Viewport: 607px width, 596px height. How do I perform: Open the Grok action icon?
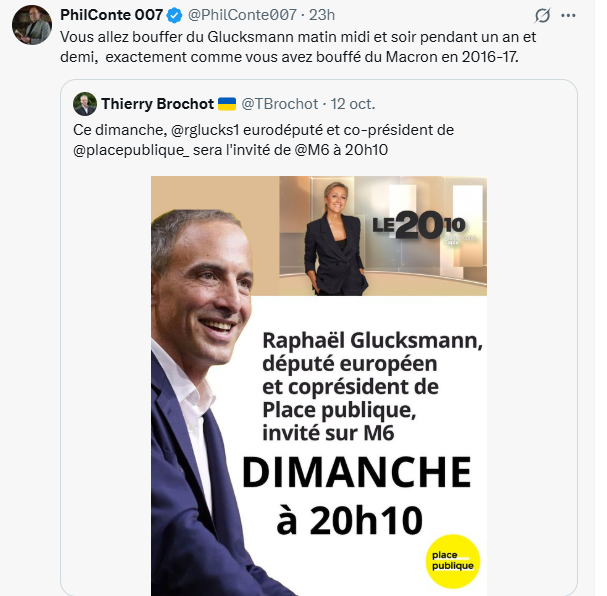click(542, 16)
